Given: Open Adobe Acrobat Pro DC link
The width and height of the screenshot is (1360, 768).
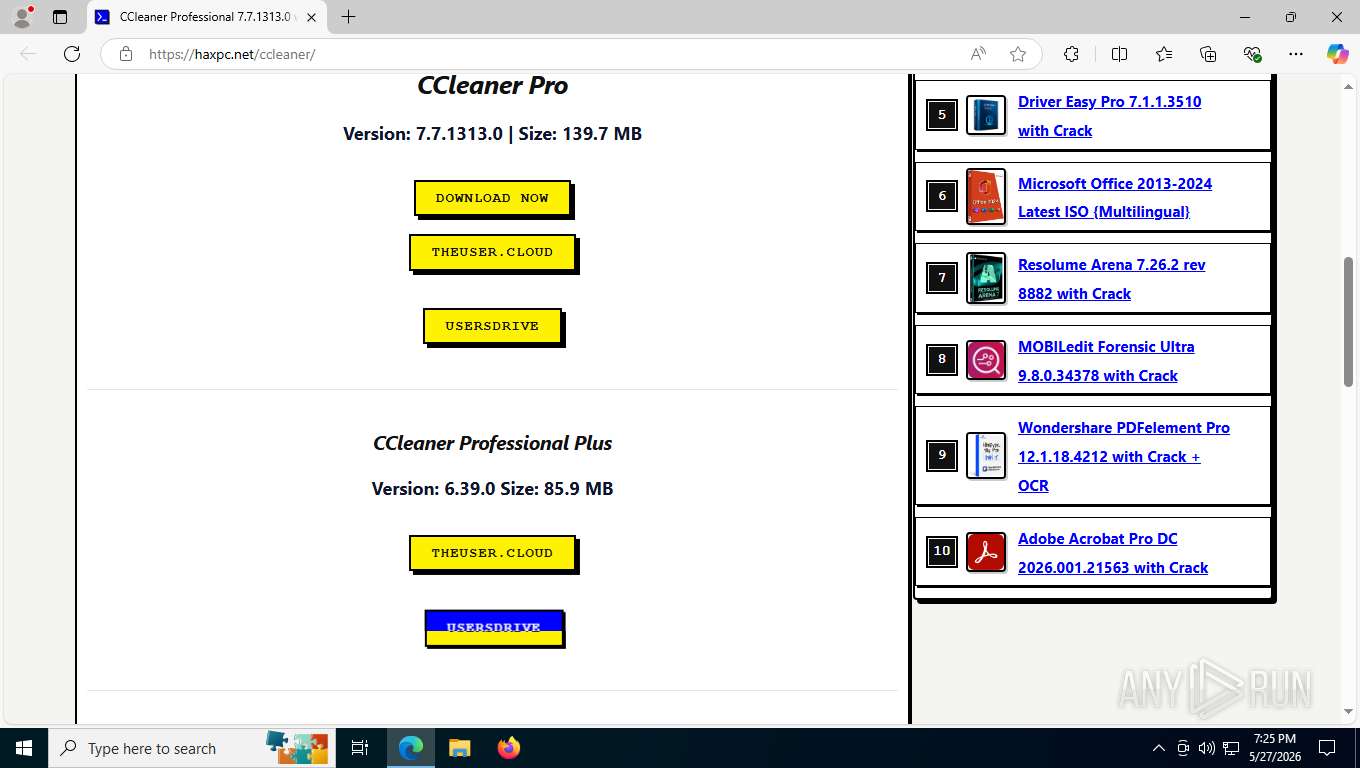Looking at the screenshot, I should click(x=1113, y=553).
